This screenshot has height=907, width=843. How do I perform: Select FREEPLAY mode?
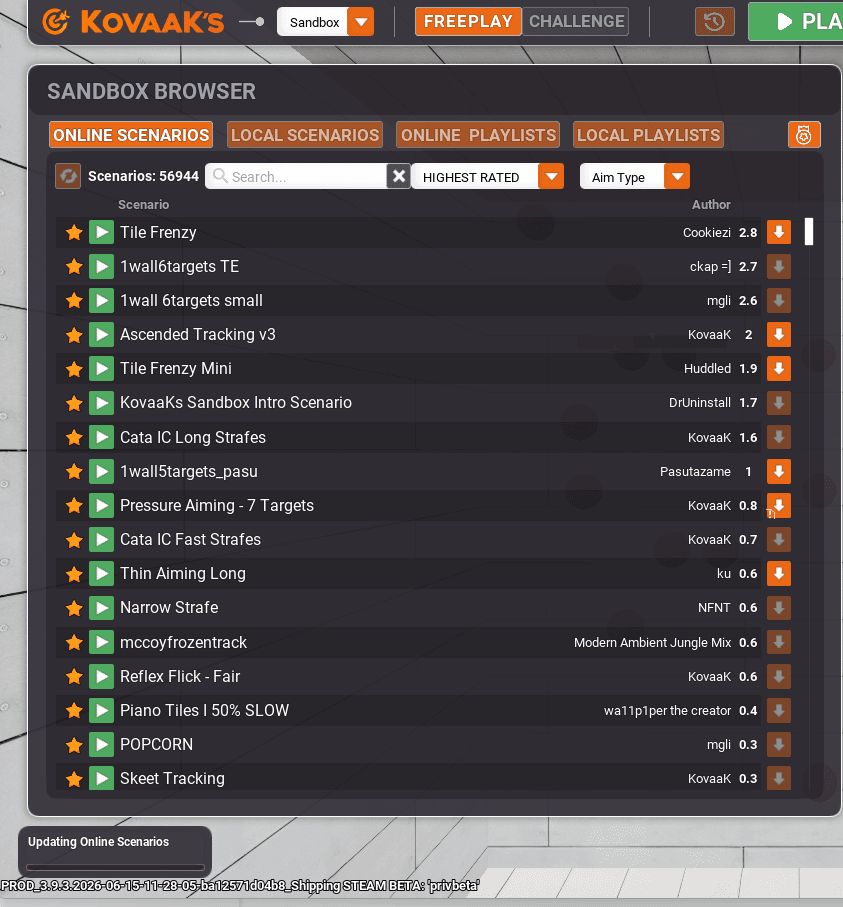(x=468, y=21)
